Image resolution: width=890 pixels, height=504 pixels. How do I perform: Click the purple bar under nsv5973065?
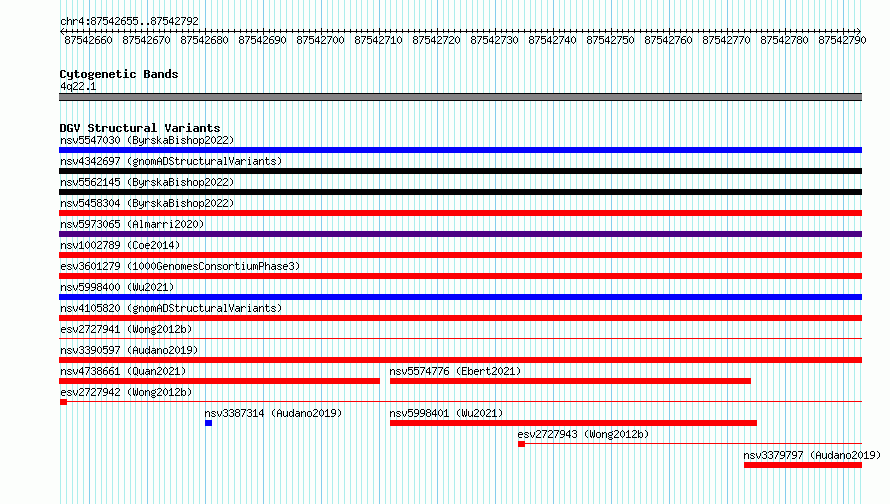[x=460, y=234]
